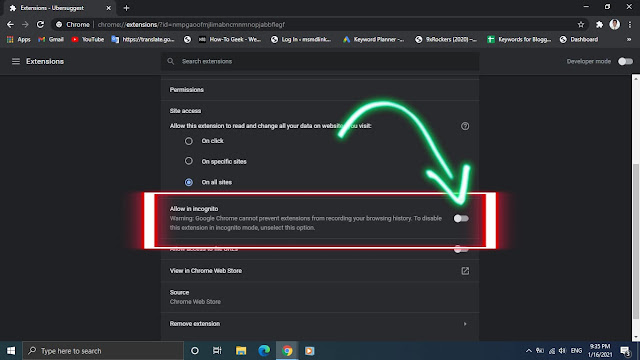Click the taskbar Type here to search box
Viewport: 640px width, 360px height.
[103, 351]
